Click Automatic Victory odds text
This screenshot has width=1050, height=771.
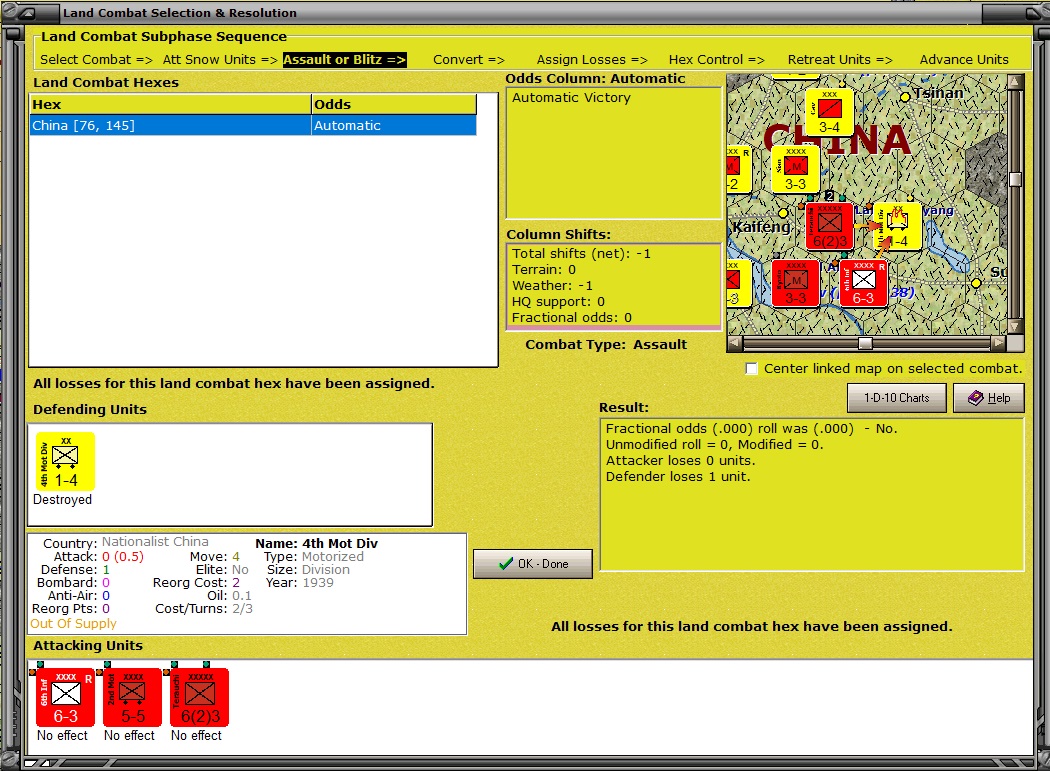pyautogui.click(x=571, y=98)
